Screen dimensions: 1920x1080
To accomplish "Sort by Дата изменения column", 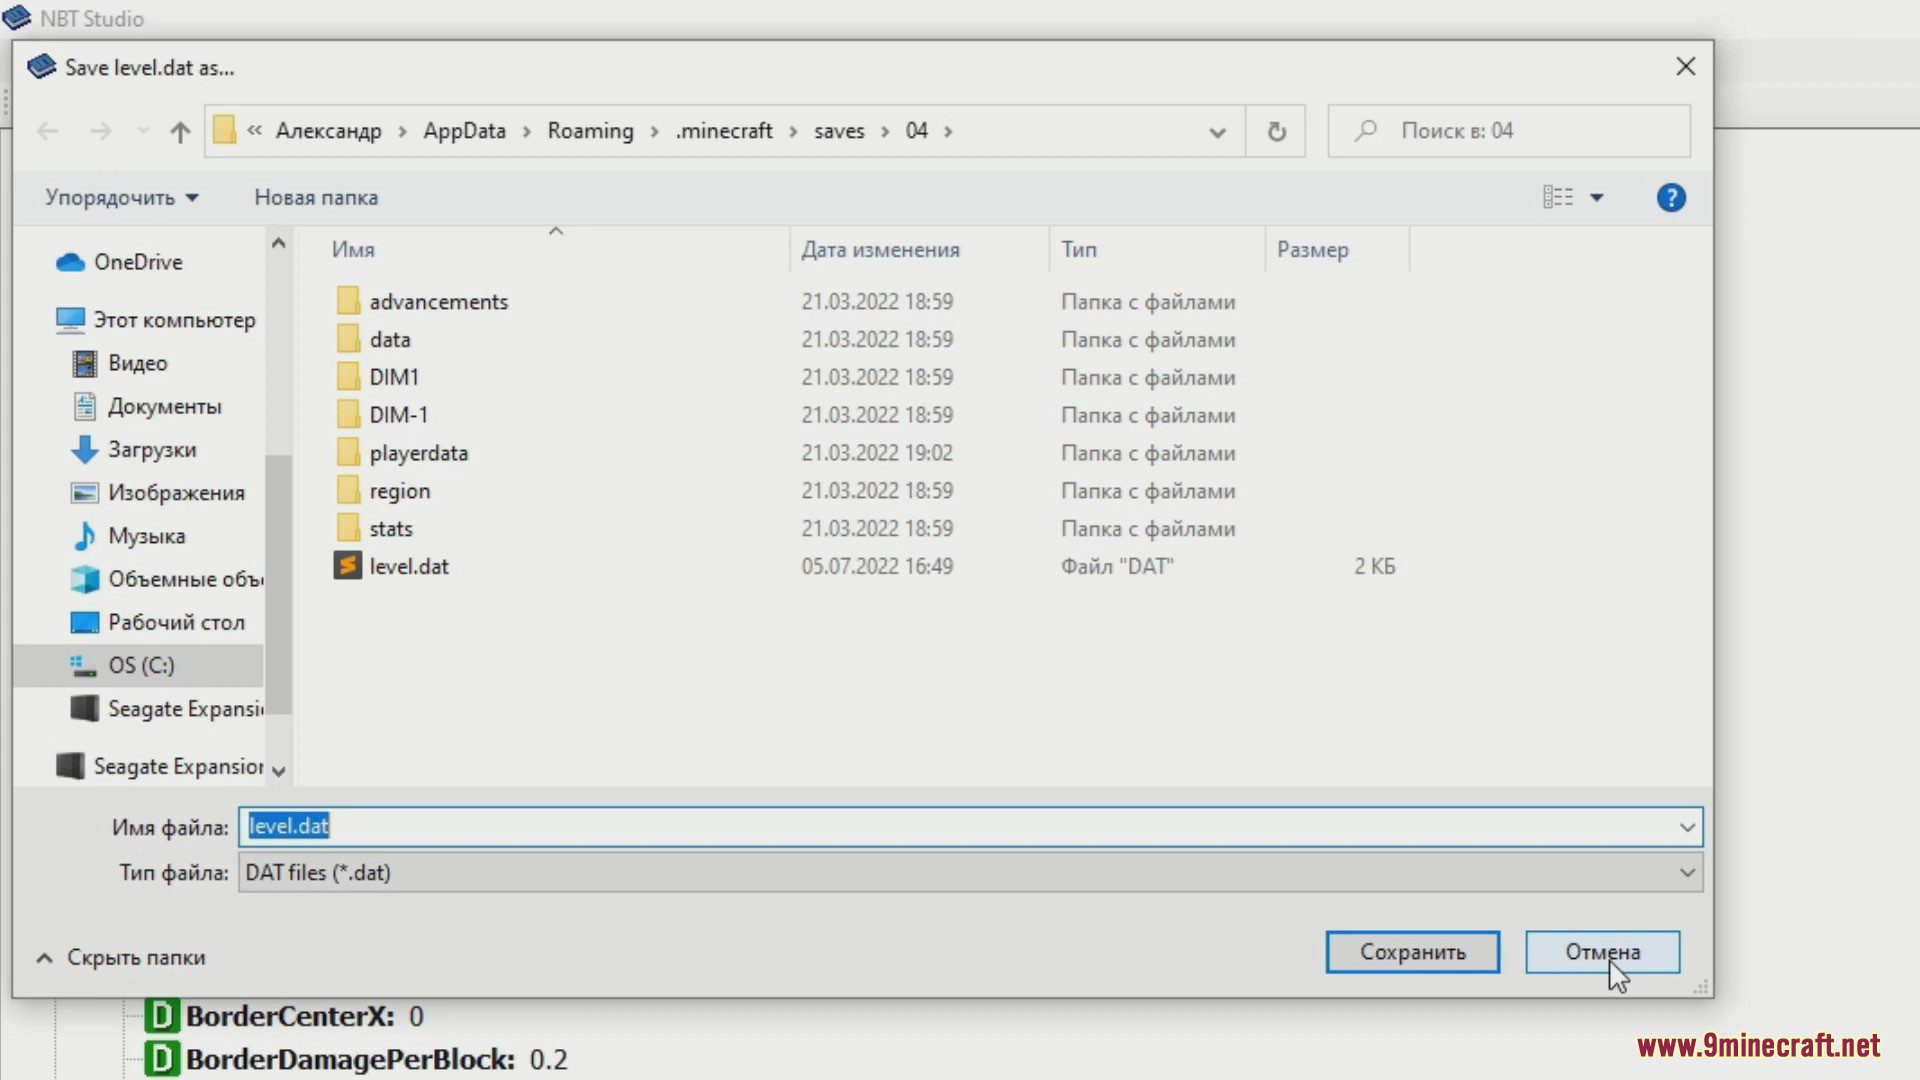I will point(880,249).
